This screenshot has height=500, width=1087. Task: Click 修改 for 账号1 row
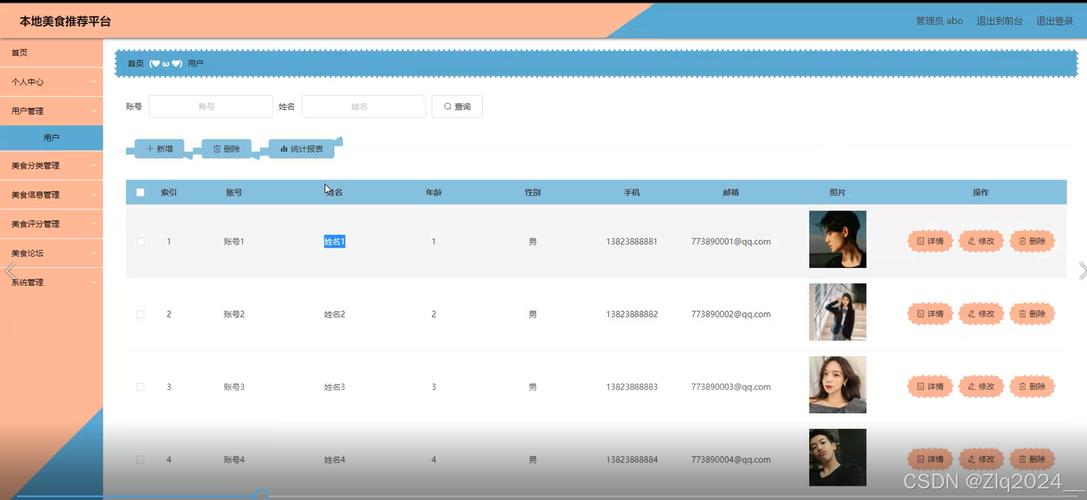coord(981,241)
